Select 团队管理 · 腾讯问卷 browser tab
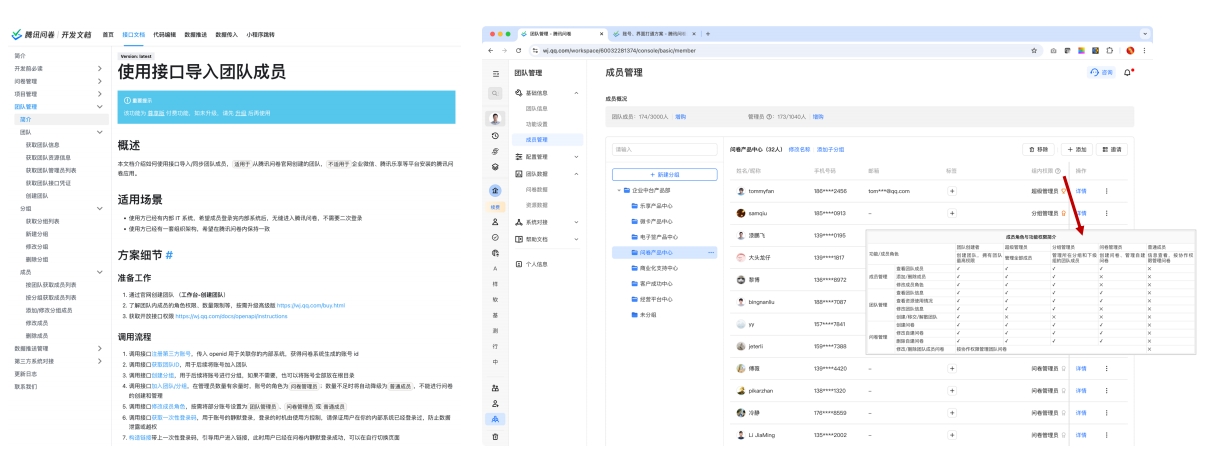The image size is (1205, 461). [561, 35]
